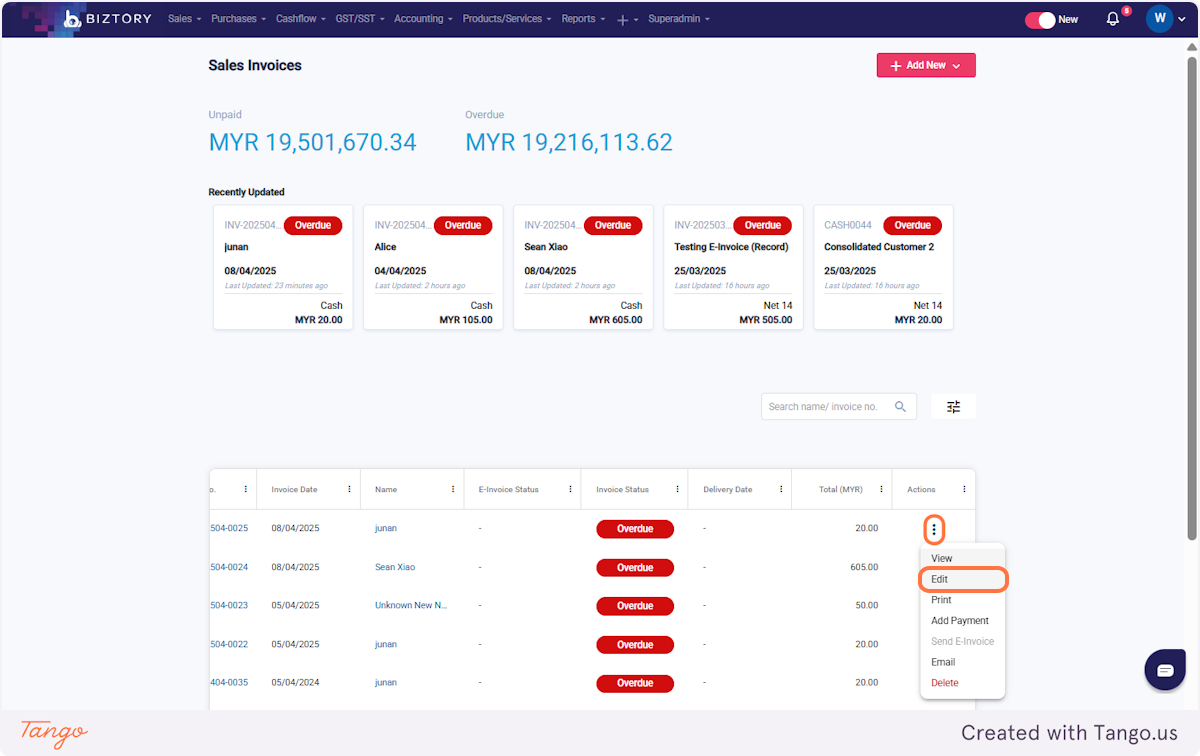
Task: Expand the Accounting menu
Action: pyautogui.click(x=423, y=19)
